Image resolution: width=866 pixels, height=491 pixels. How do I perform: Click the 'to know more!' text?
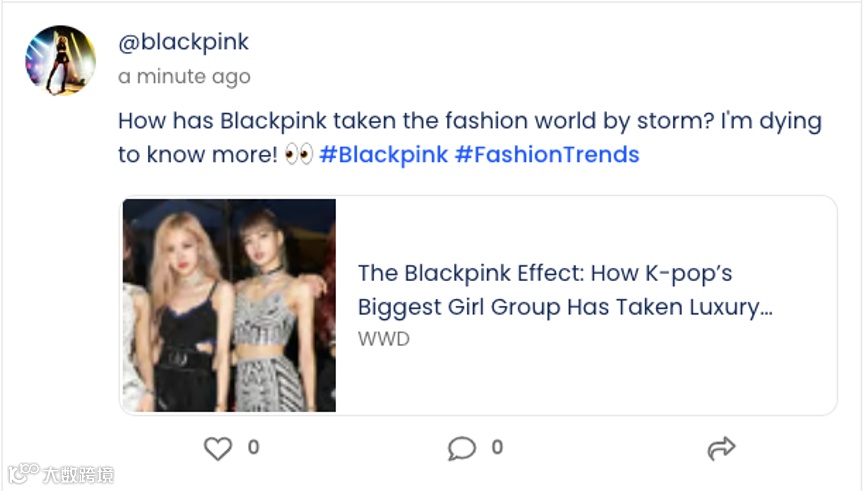coord(196,155)
